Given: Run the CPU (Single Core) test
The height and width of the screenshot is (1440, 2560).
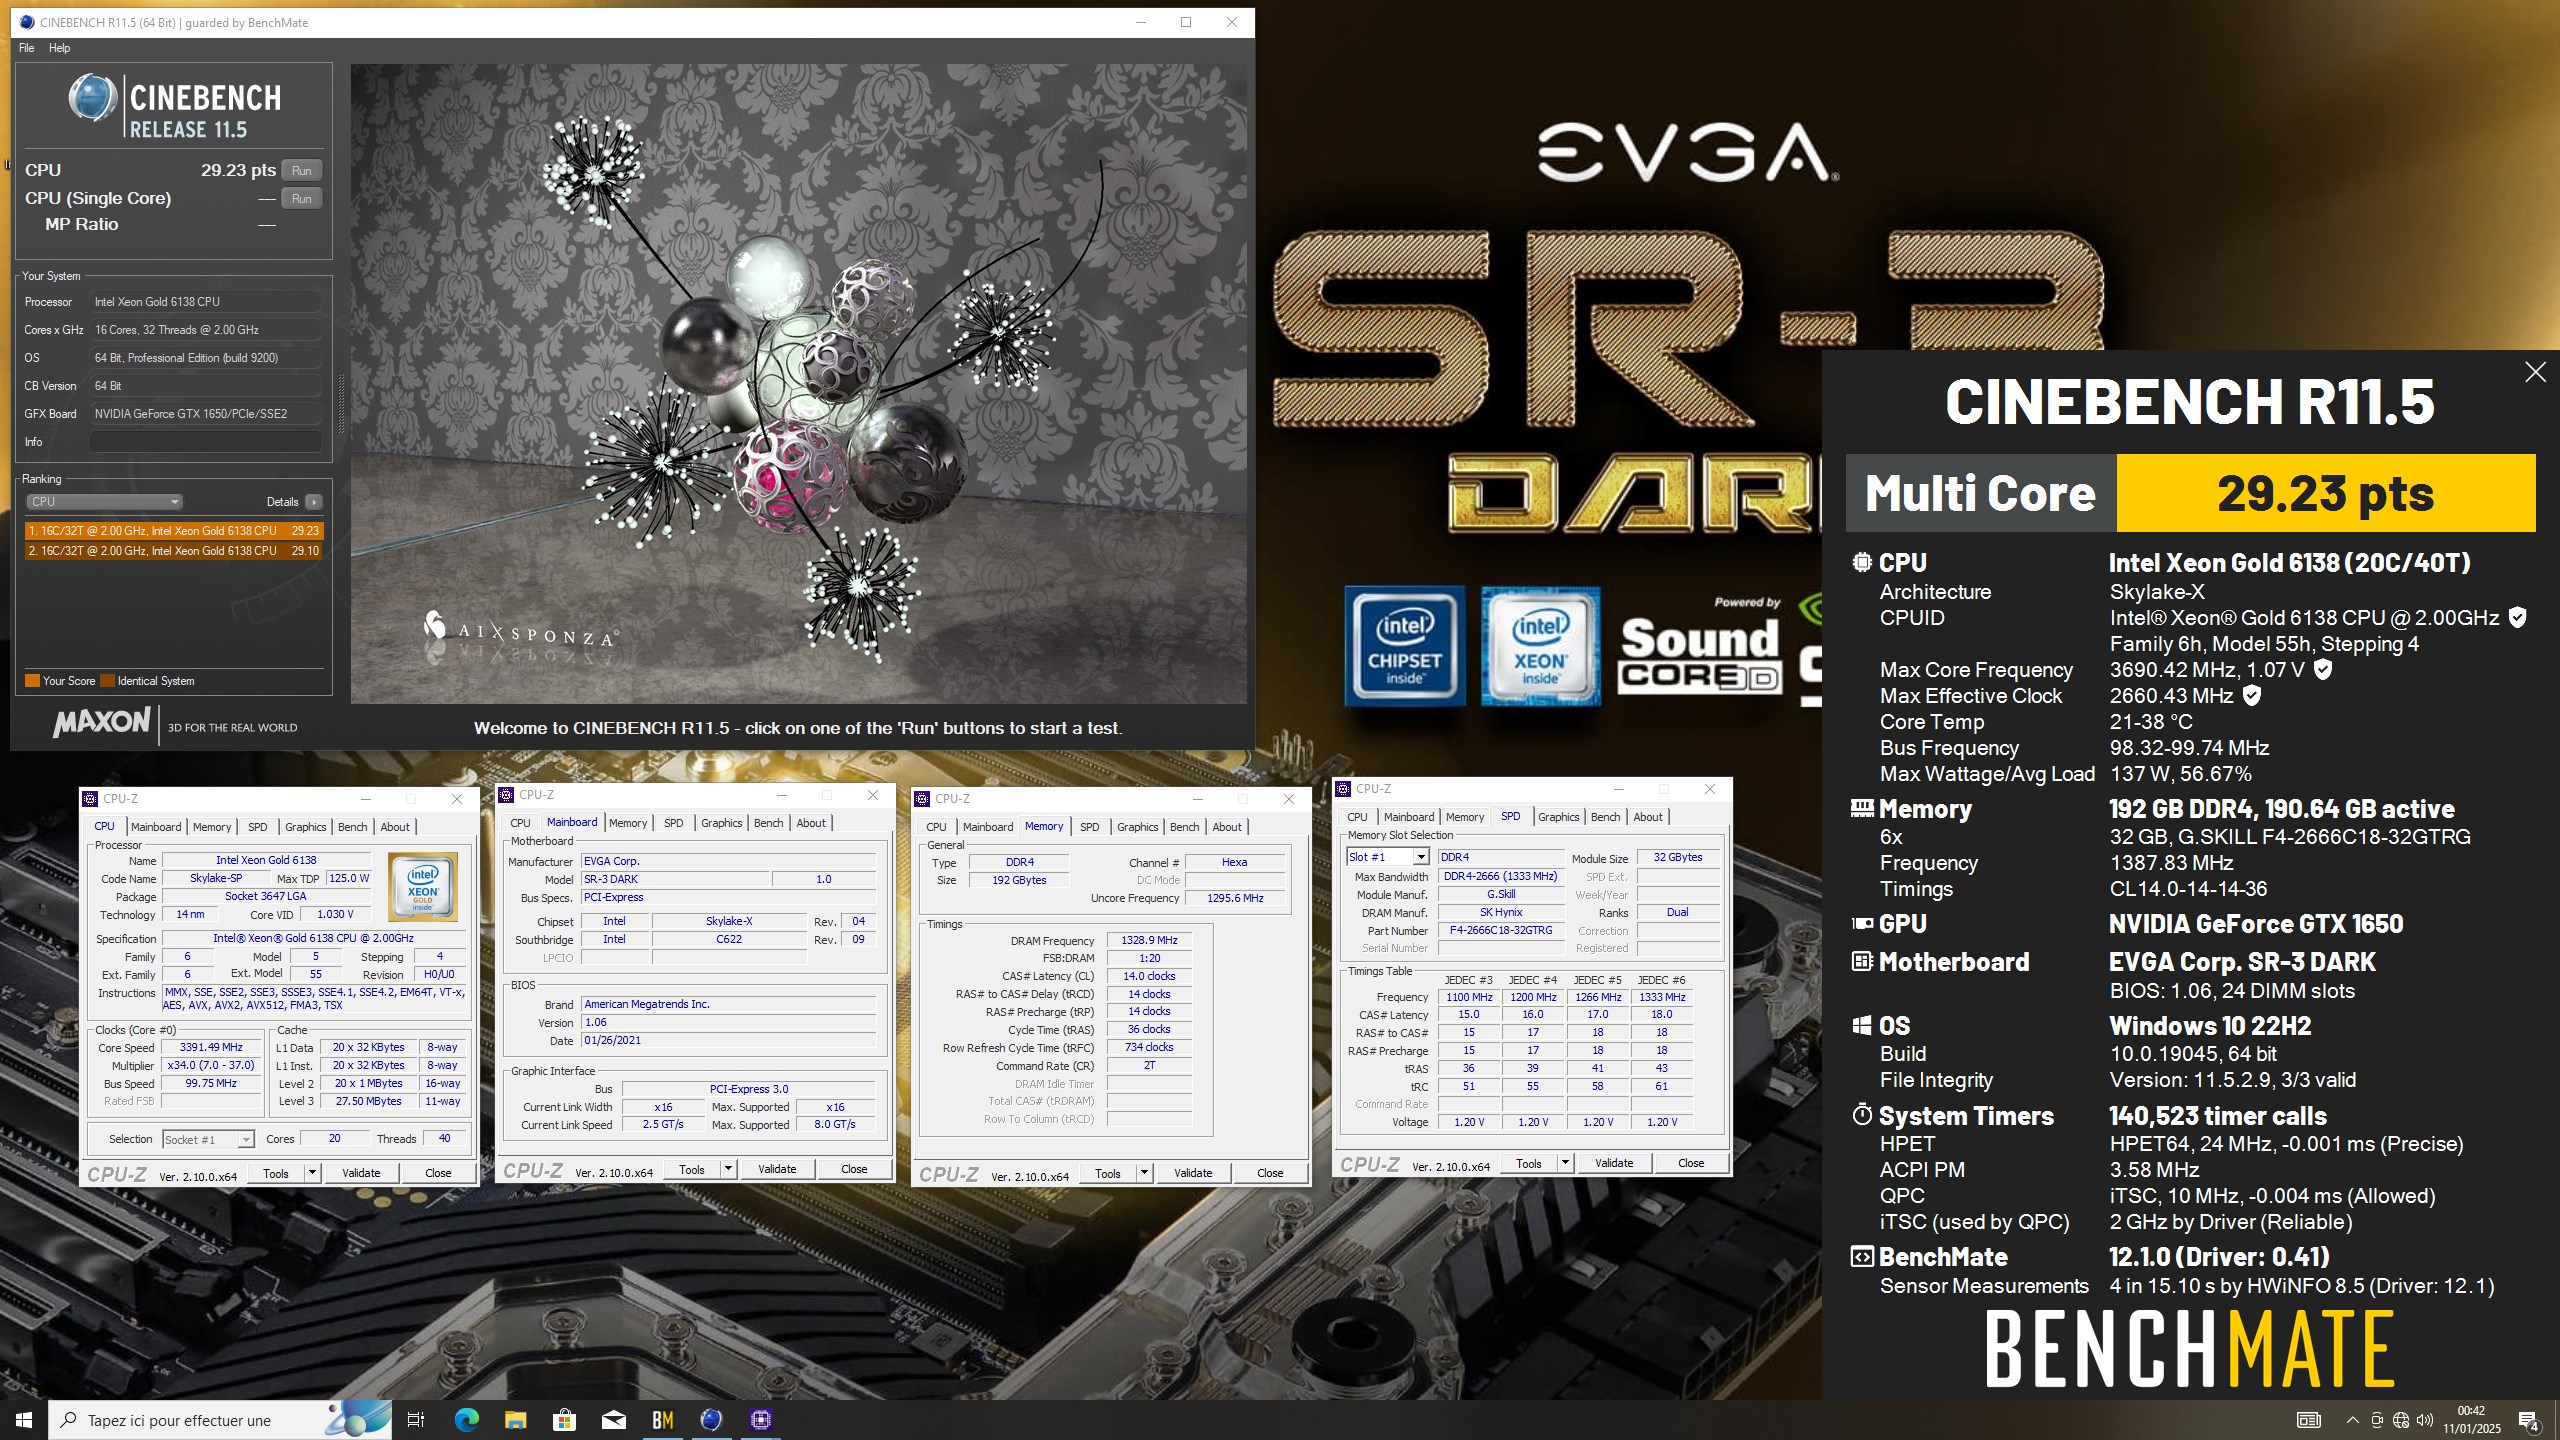Looking at the screenshot, I should [301, 198].
